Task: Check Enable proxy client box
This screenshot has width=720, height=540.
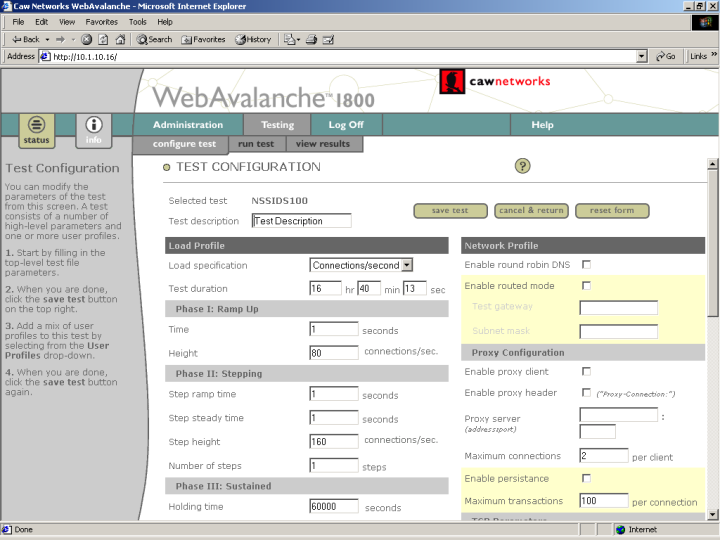Action: [586, 371]
